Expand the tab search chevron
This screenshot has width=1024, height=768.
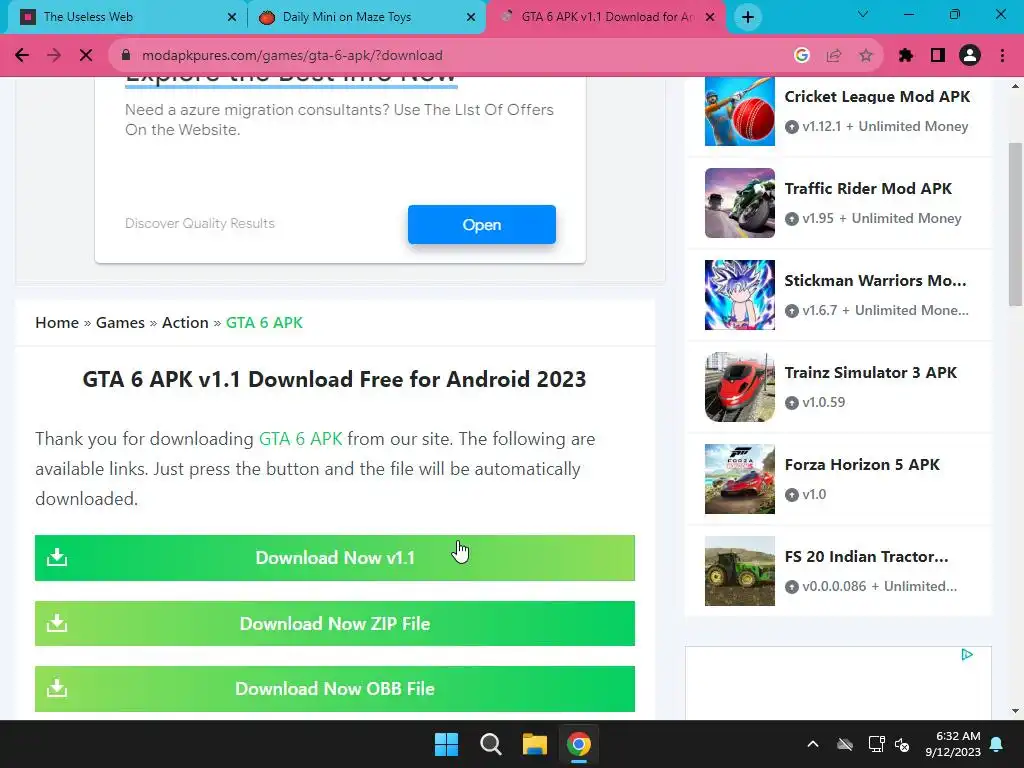point(863,14)
